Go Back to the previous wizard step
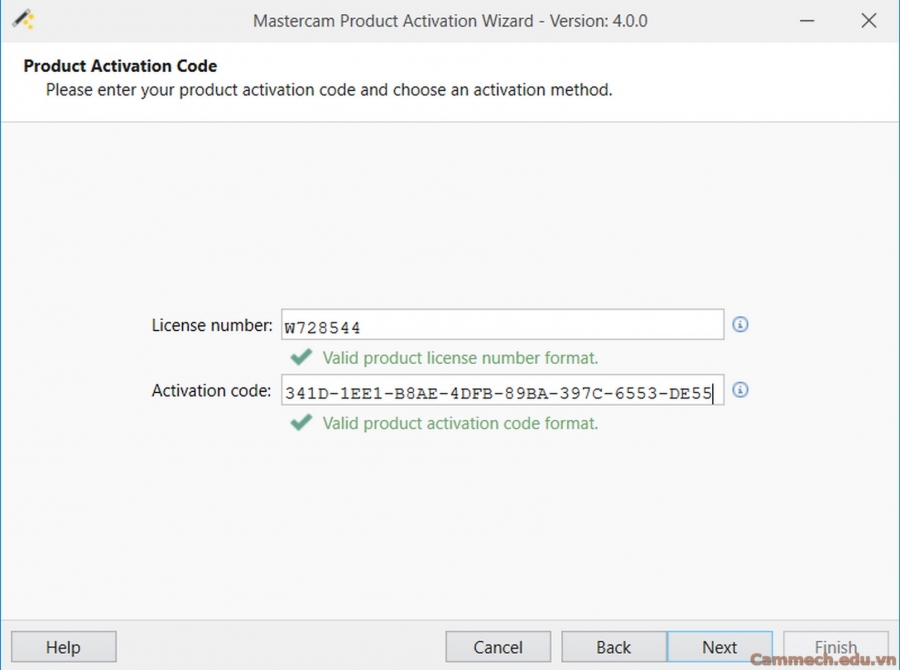The image size is (900, 670). [x=613, y=647]
